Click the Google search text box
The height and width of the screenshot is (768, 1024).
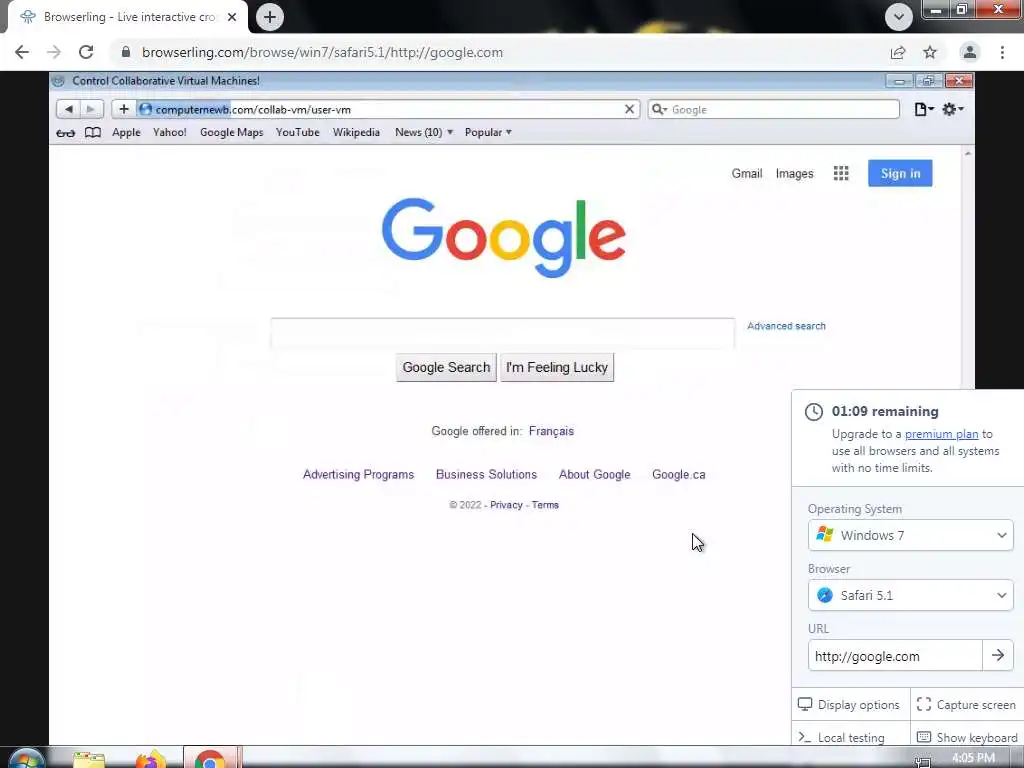(x=503, y=333)
